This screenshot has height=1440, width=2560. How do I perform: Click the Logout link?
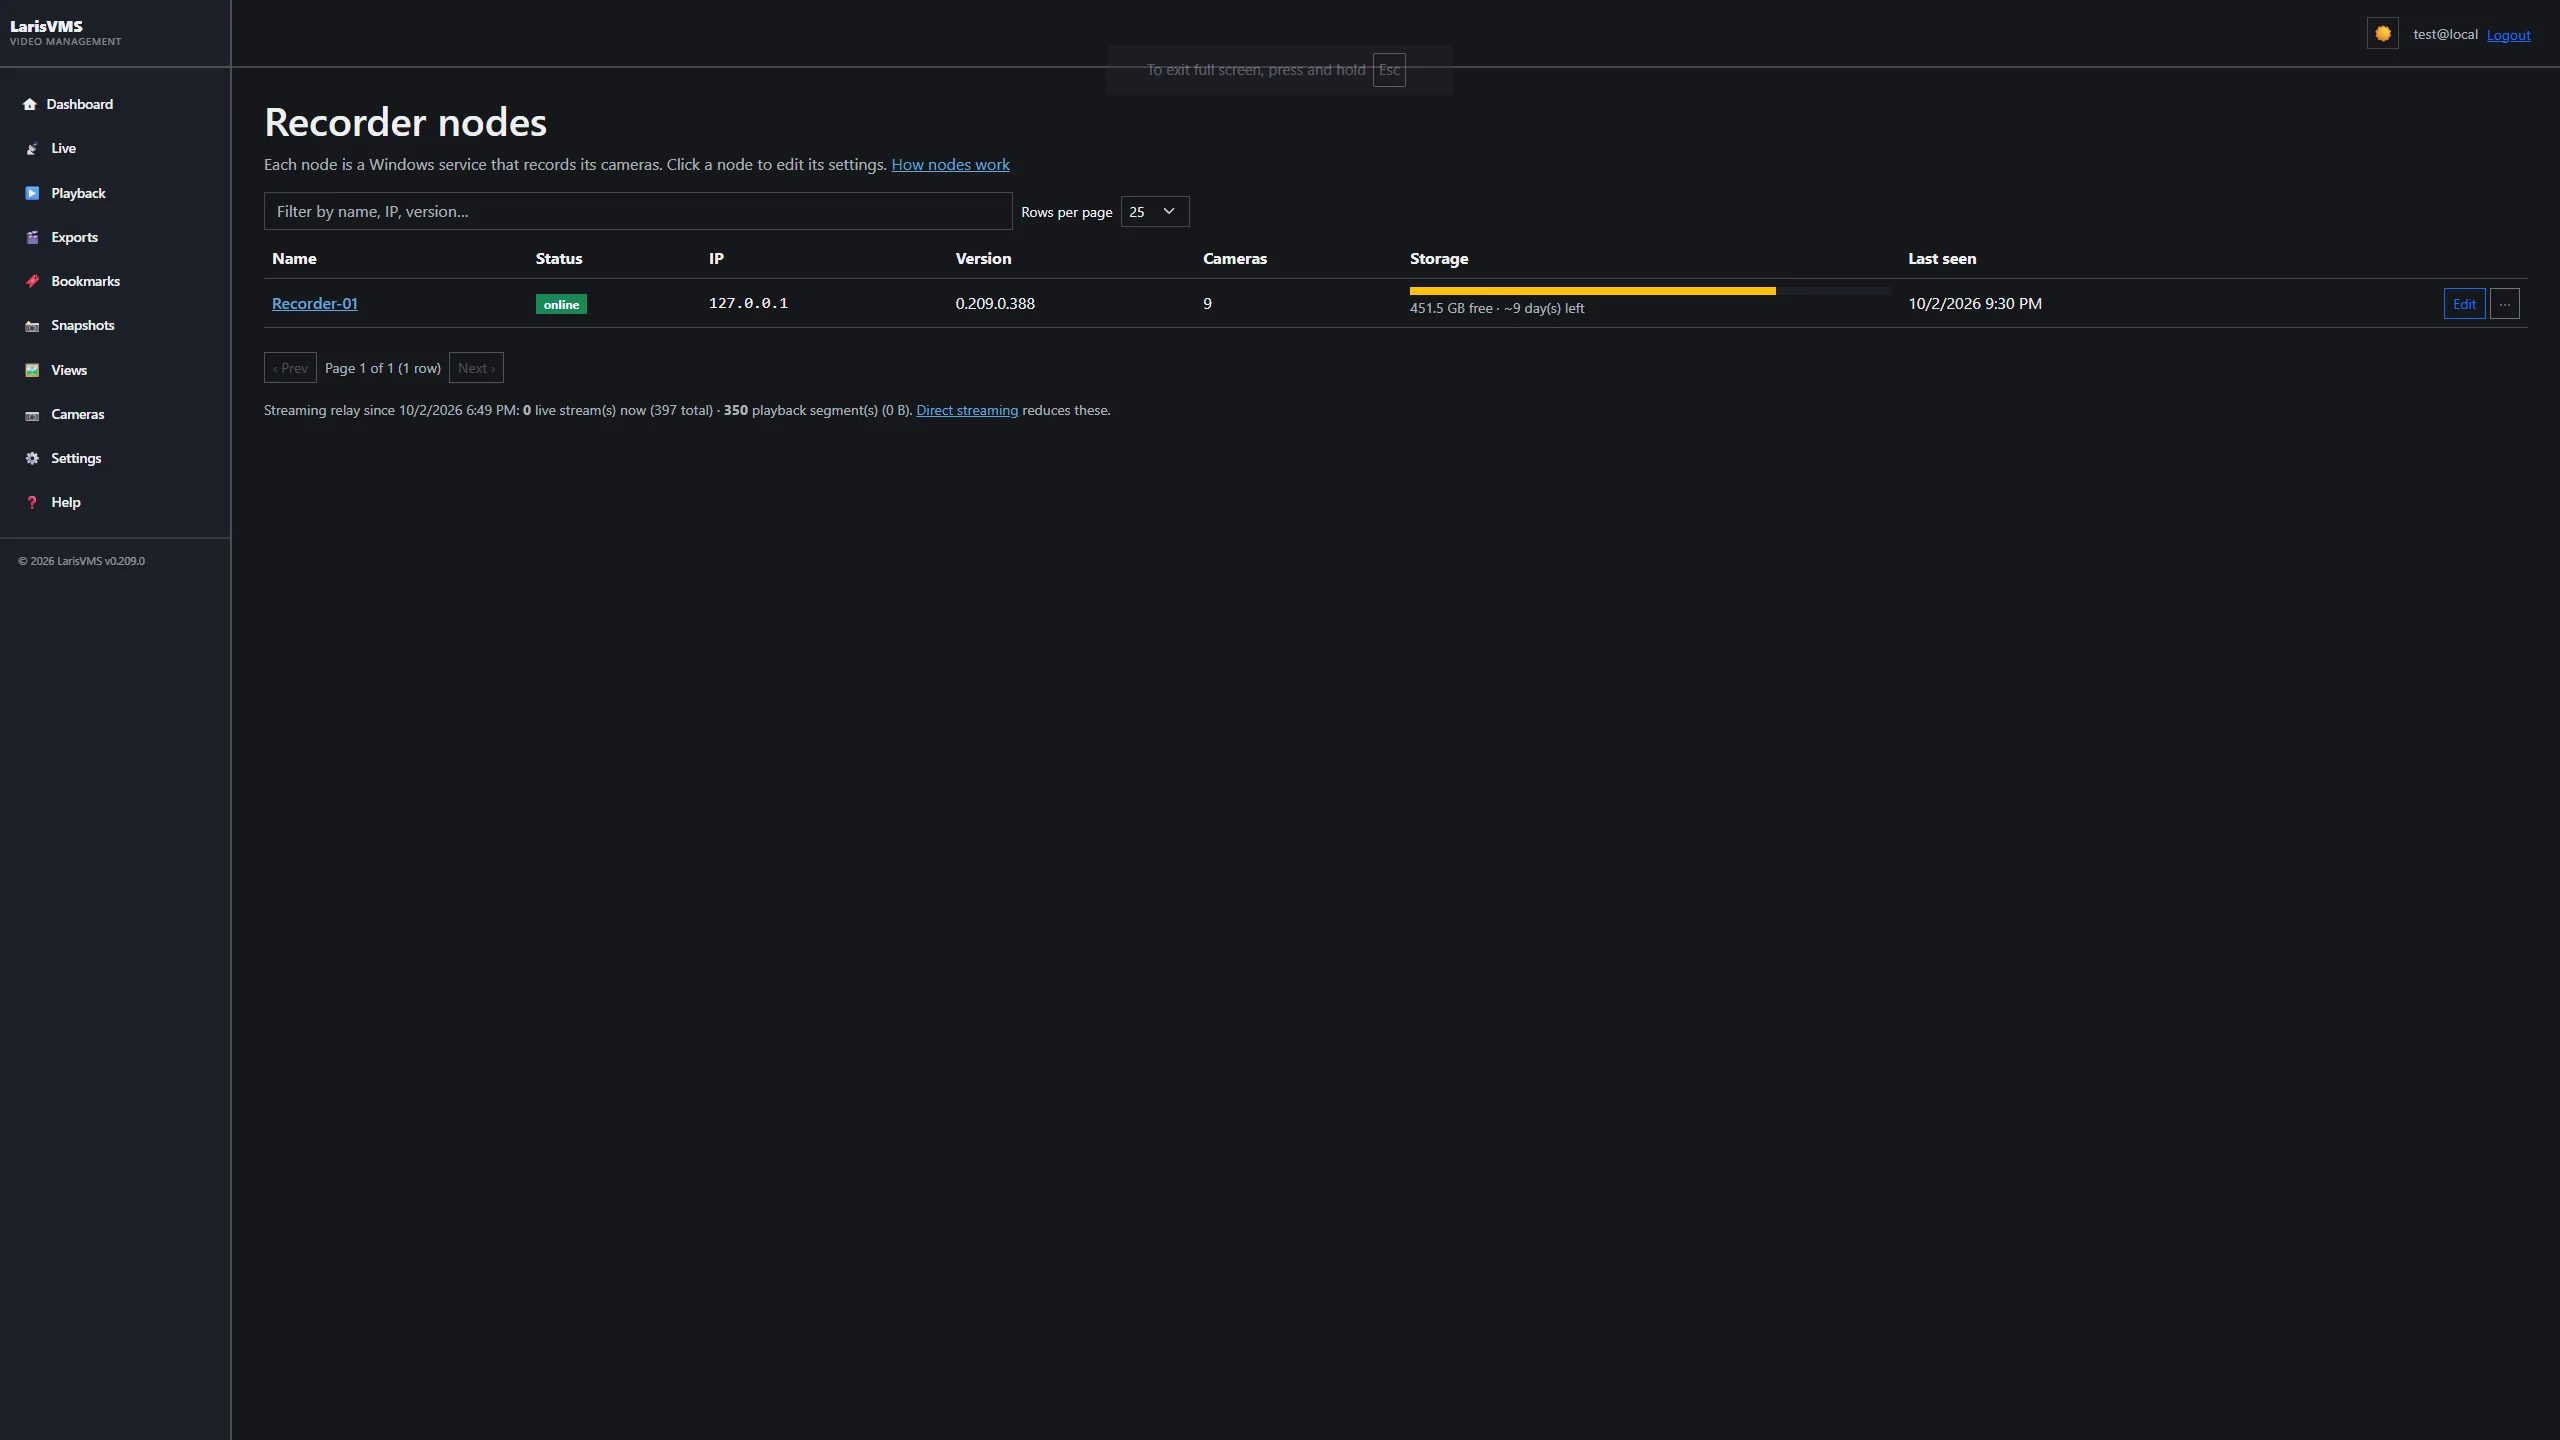2508,35
